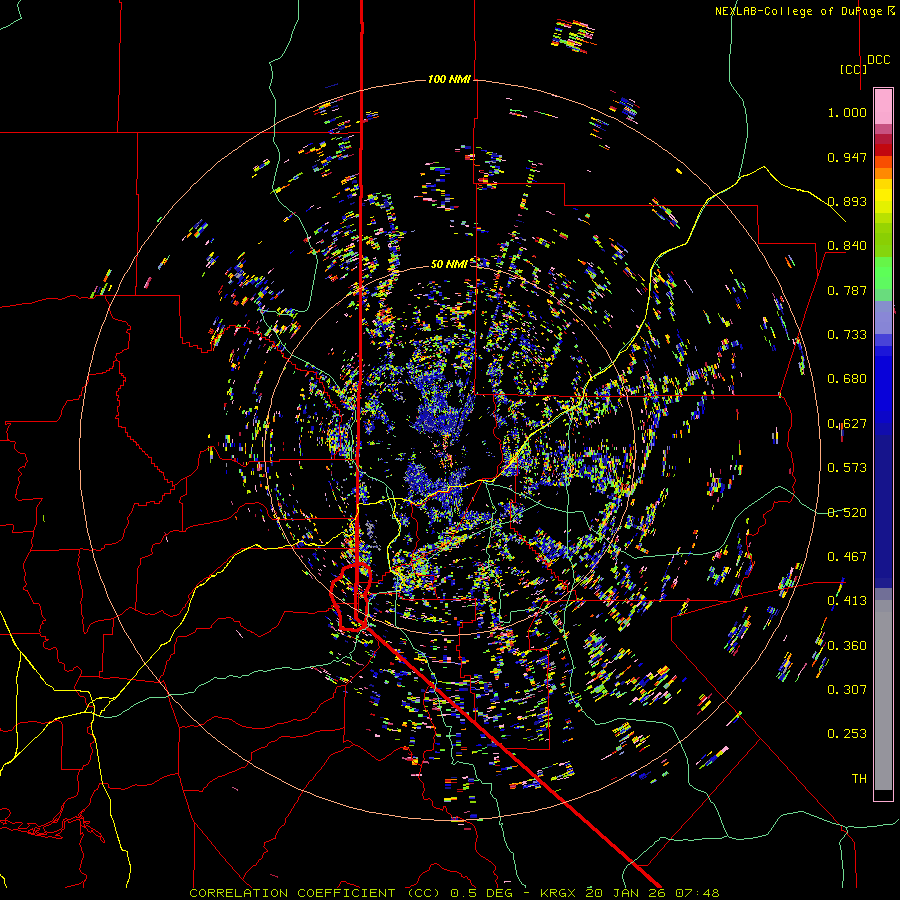Select the 0.733 scale value

pyautogui.click(x=847, y=335)
